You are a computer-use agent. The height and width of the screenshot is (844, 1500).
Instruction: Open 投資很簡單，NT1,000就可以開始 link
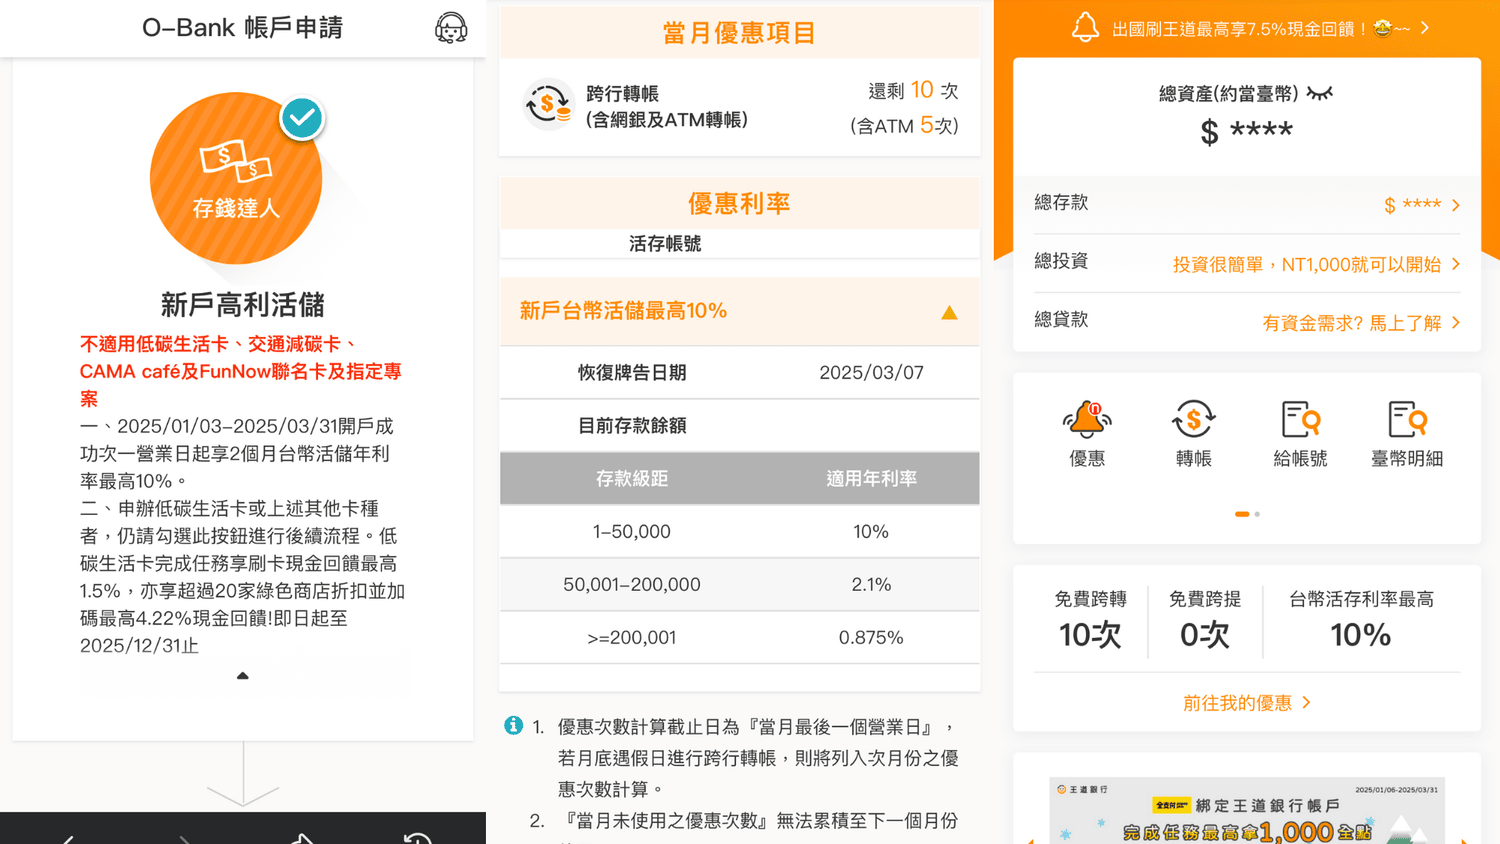[1307, 265]
